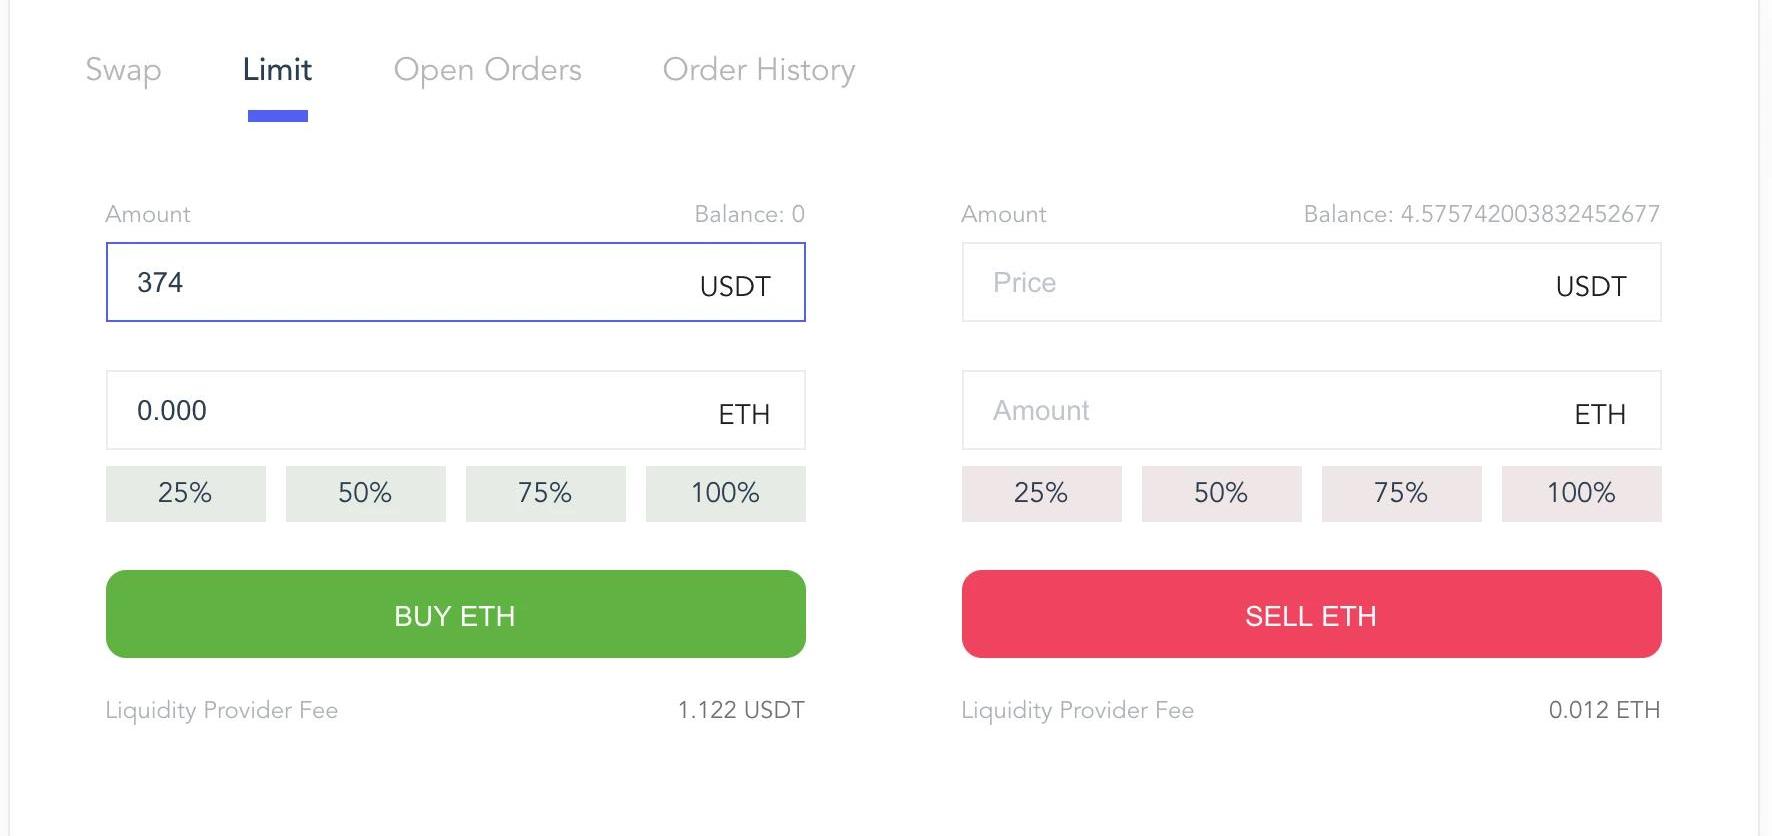Pick 75% on the sell side
This screenshot has height=836, width=1772.
pos(1401,493)
